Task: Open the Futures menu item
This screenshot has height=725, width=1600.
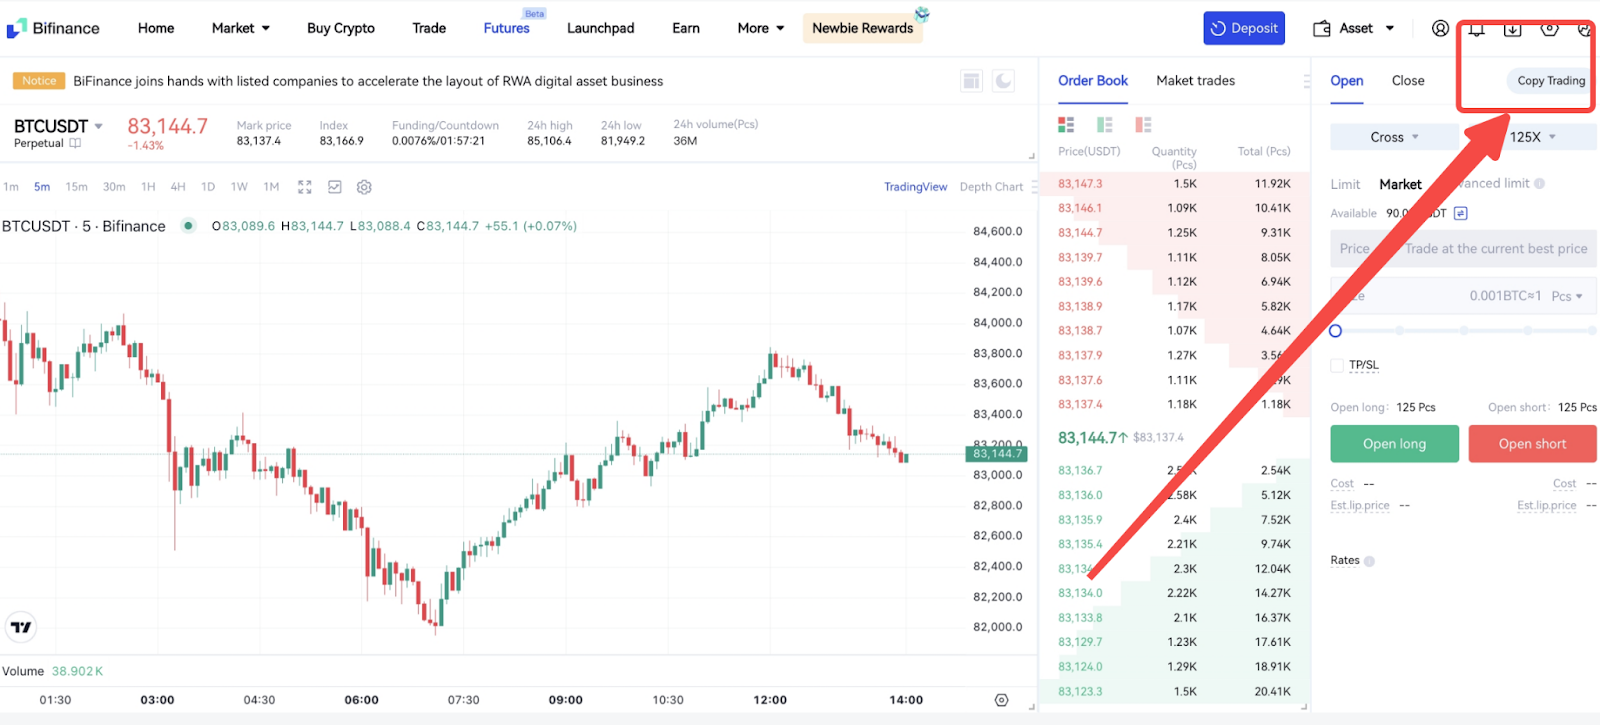Action: click(506, 29)
